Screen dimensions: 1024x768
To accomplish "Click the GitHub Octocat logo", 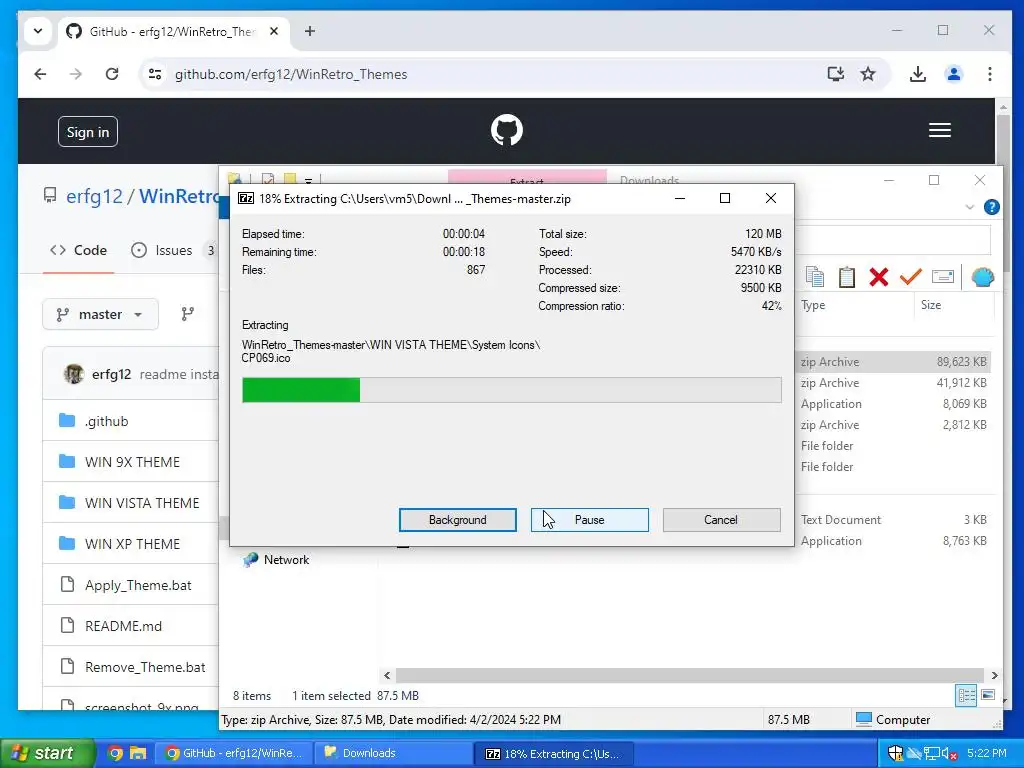I will tap(507, 130).
